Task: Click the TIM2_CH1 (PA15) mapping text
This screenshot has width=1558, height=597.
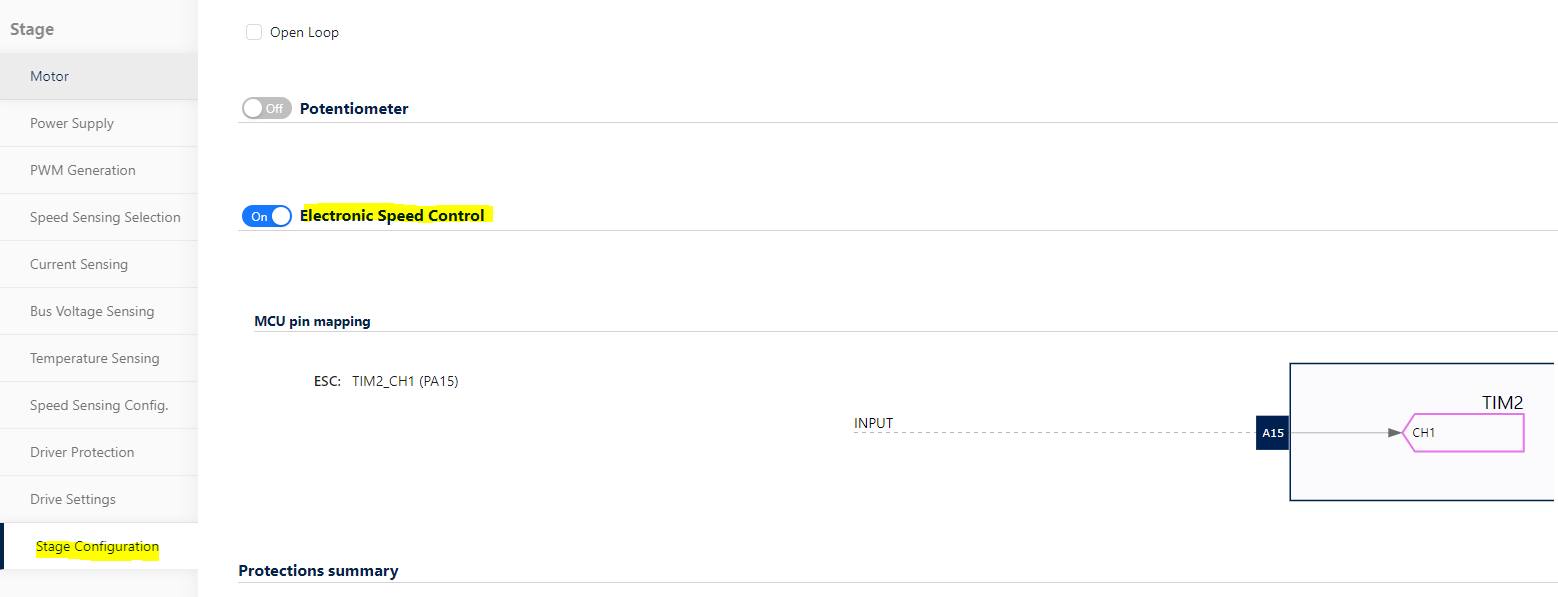Action: point(405,381)
